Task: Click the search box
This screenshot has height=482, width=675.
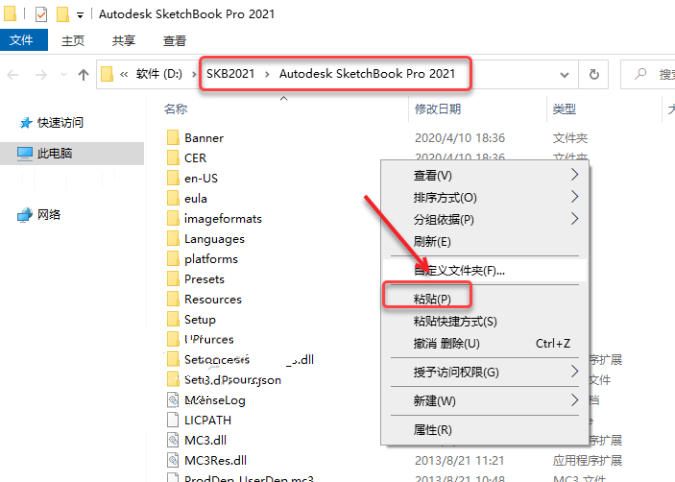Action: pos(648,74)
